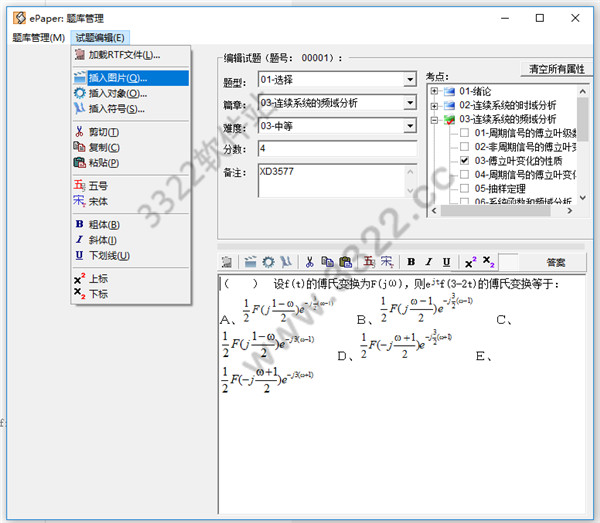Click the small field before 答案 button
This screenshot has width=600, height=523.
point(509,262)
